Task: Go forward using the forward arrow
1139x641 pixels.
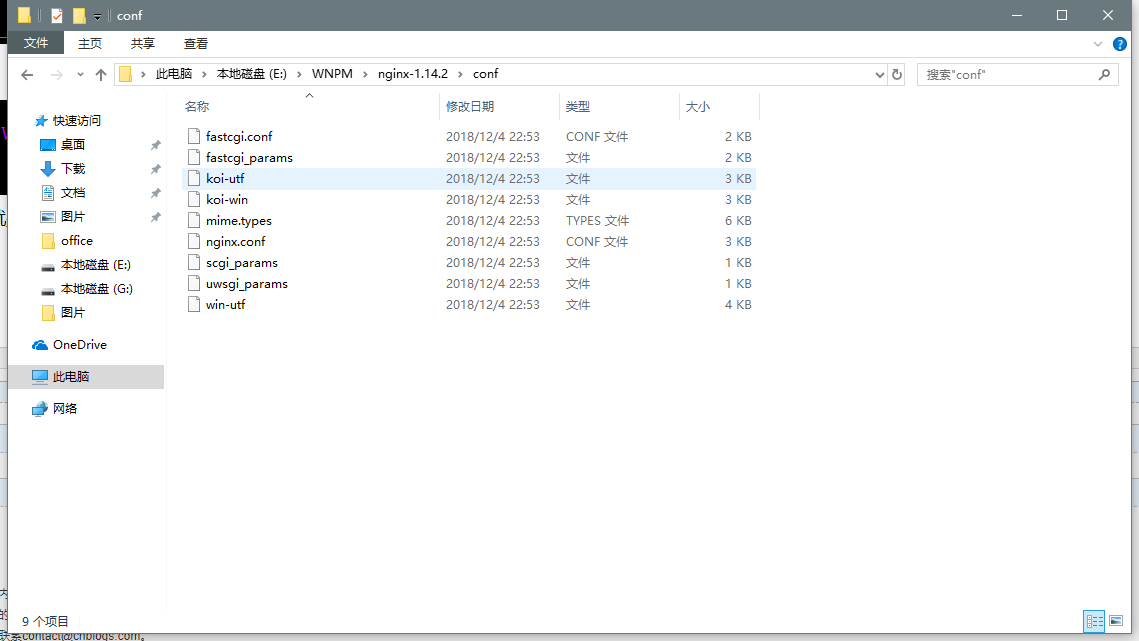Action: pyautogui.click(x=57, y=74)
